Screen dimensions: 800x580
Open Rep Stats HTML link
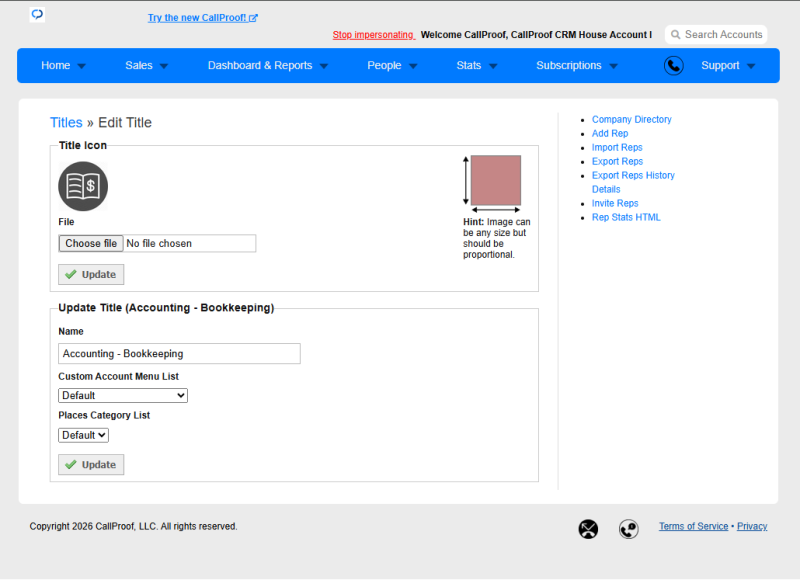(626, 217)
